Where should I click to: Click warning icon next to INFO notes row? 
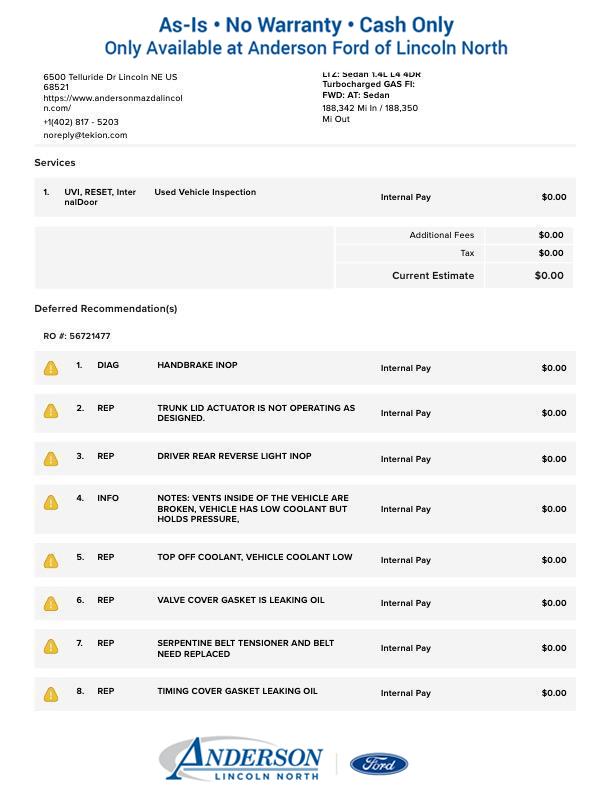tap(51, 502)
